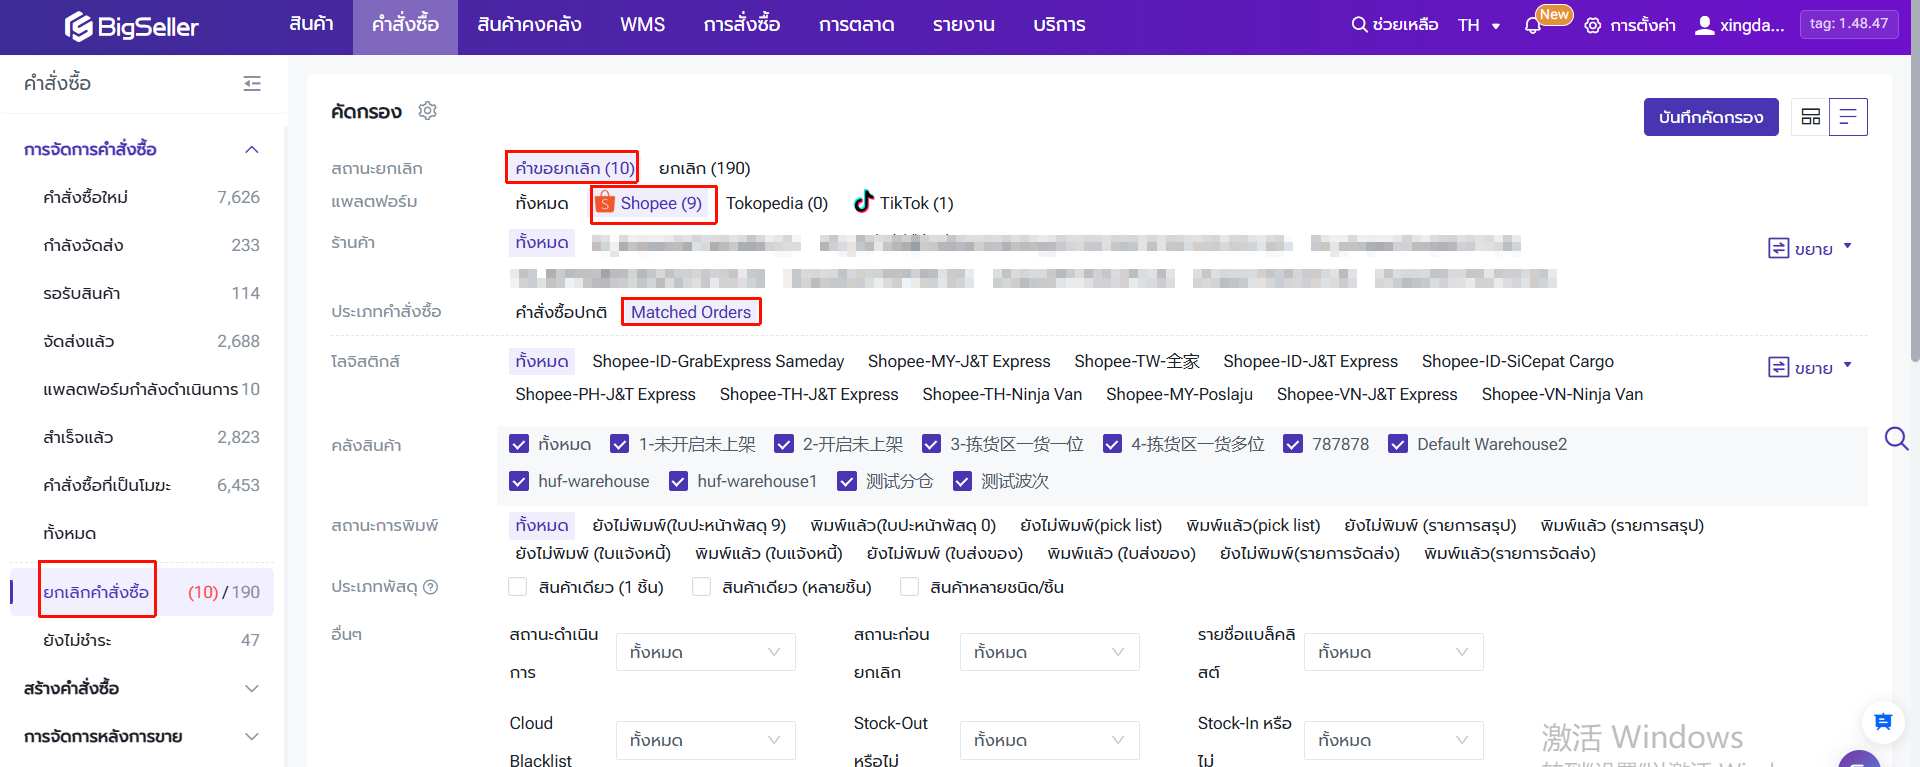The image size is (1920, 767).
Task: Open the notification bell
Action: tap(1532, 26)
